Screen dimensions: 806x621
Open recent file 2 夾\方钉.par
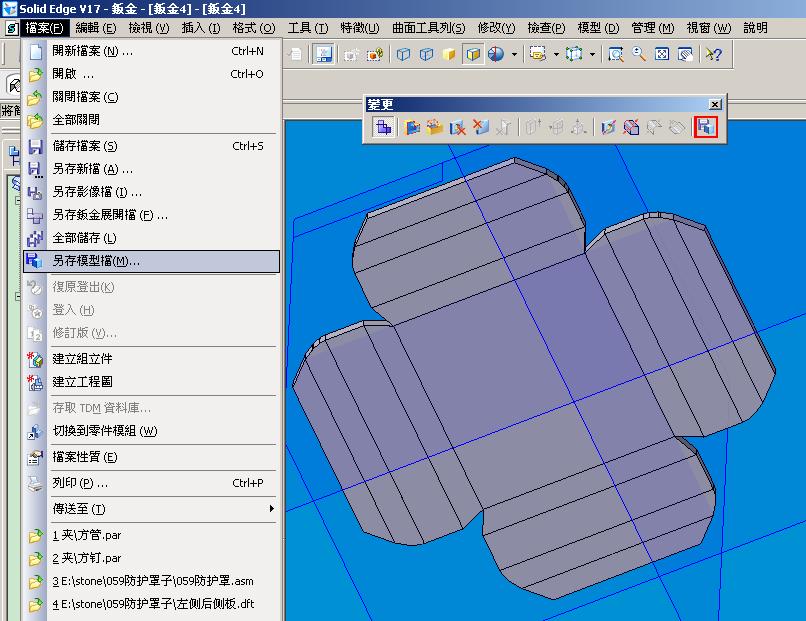coord(152,558)
